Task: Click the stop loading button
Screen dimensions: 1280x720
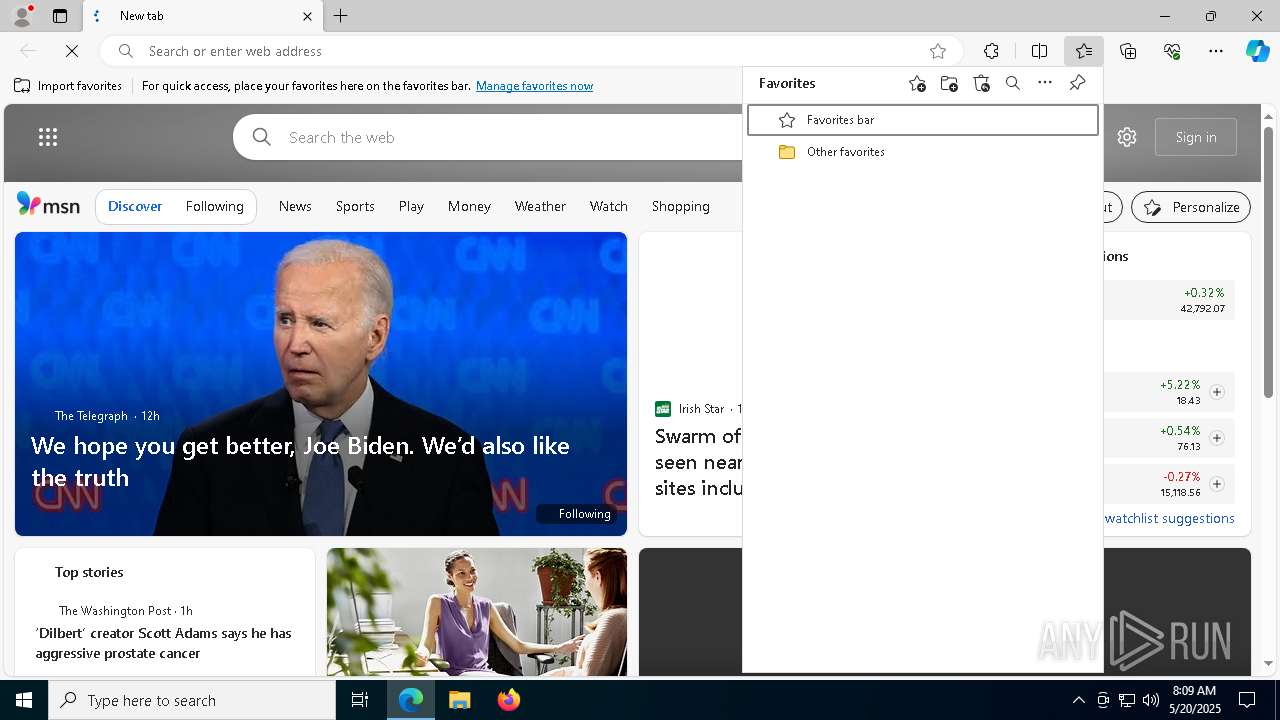Action: pyautogui.click(x=72, y=51)
